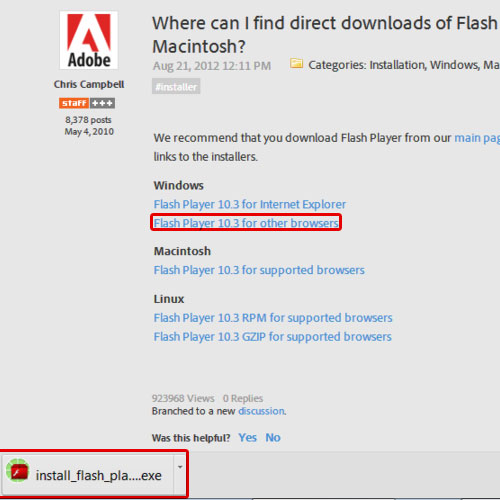Follow the 'discussion' link
500x500 pixels.
point(261,411)
